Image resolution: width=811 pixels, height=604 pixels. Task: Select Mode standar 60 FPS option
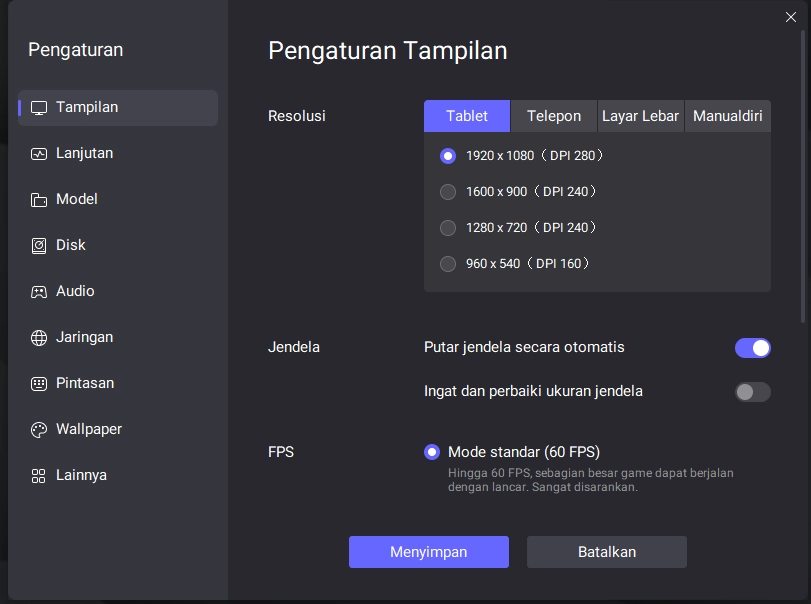pos(432,452)
